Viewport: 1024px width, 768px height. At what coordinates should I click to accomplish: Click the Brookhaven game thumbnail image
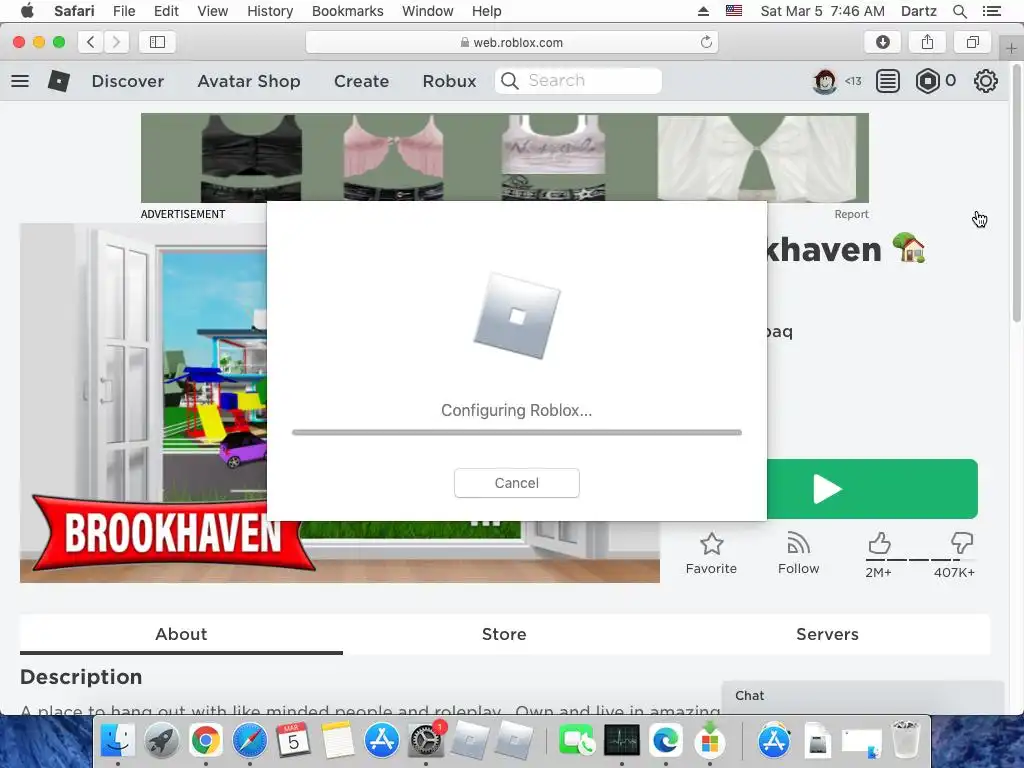[143, 403]
